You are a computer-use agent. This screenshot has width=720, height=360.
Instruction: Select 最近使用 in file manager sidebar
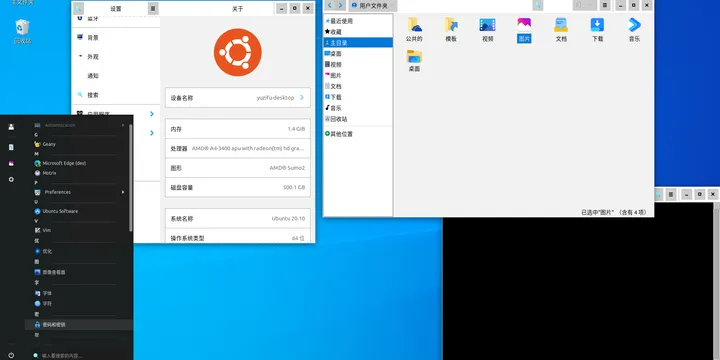358,21
